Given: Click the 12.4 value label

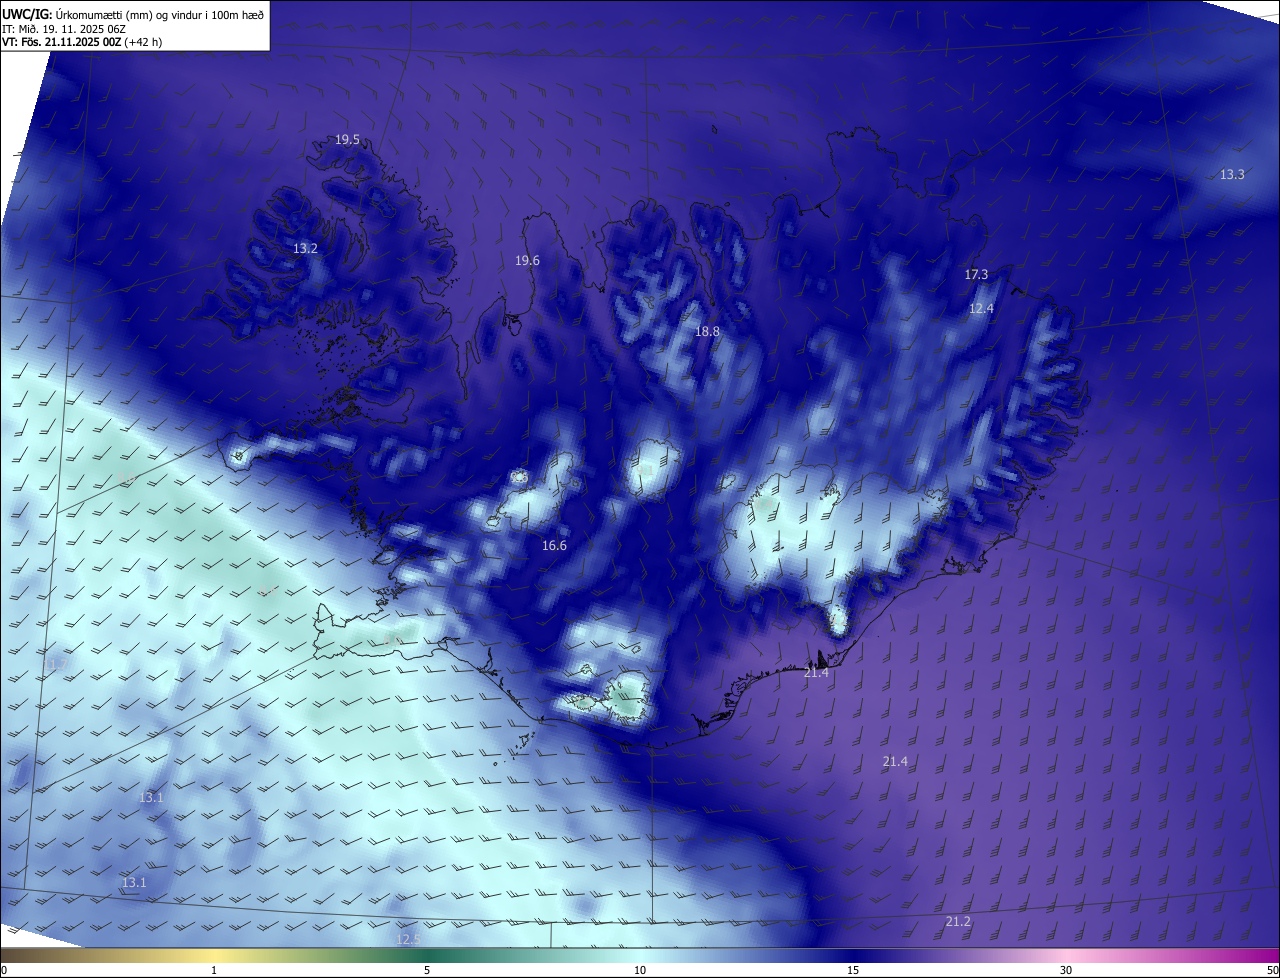Looking at the screenshot, I should point(981,308).
